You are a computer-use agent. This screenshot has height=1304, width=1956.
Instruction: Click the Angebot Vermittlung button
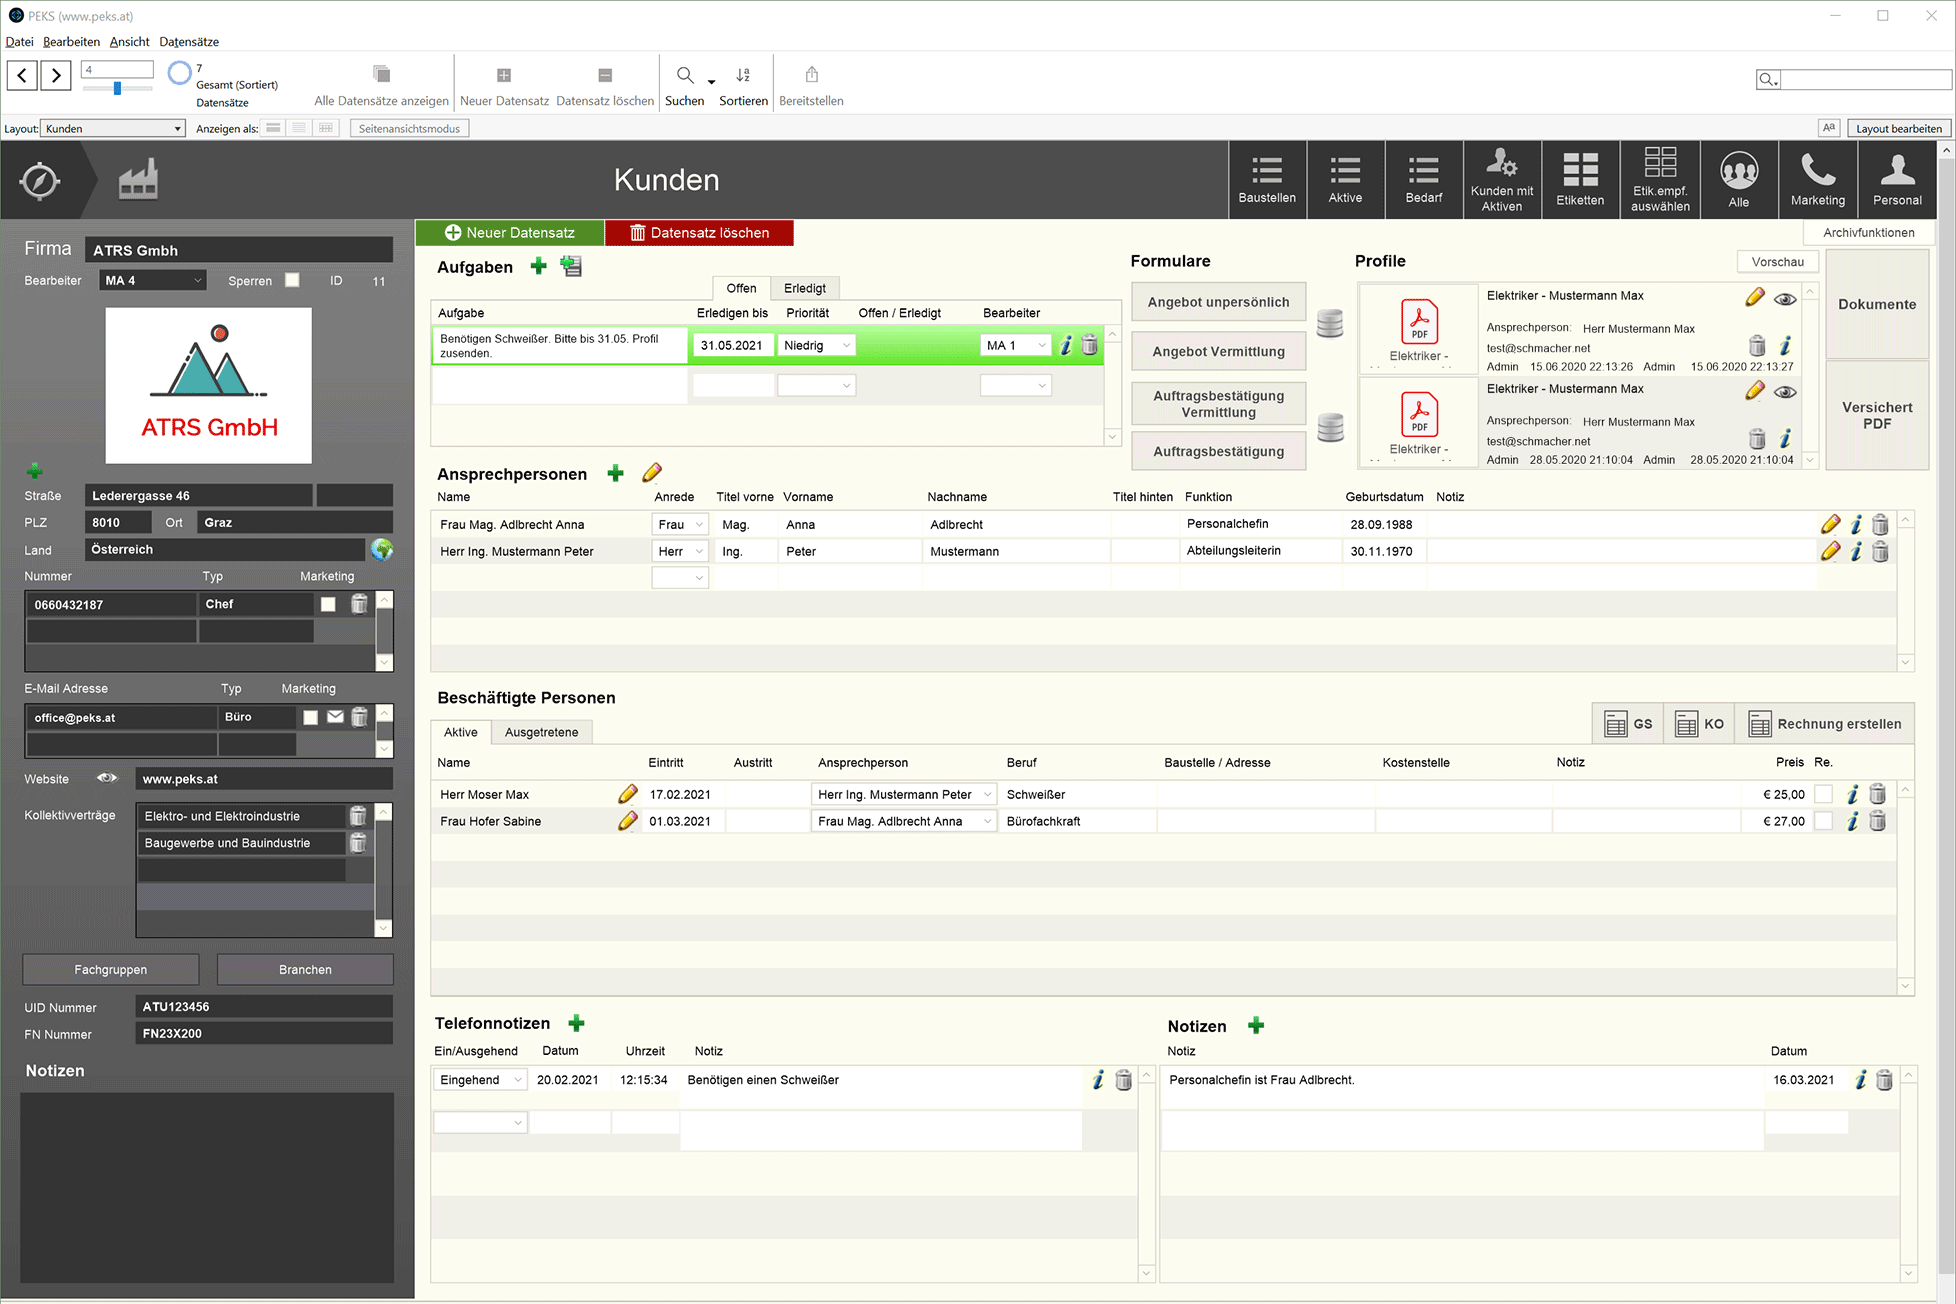pos(1218,352)
